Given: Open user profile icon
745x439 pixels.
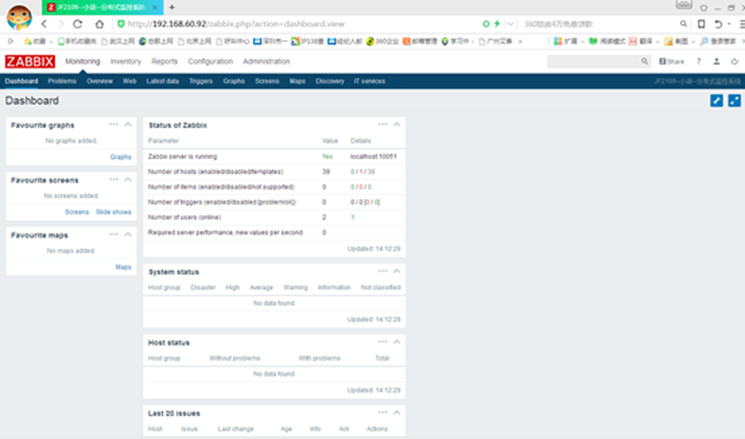Looking at the screenshot, I should tap(716, 61).
